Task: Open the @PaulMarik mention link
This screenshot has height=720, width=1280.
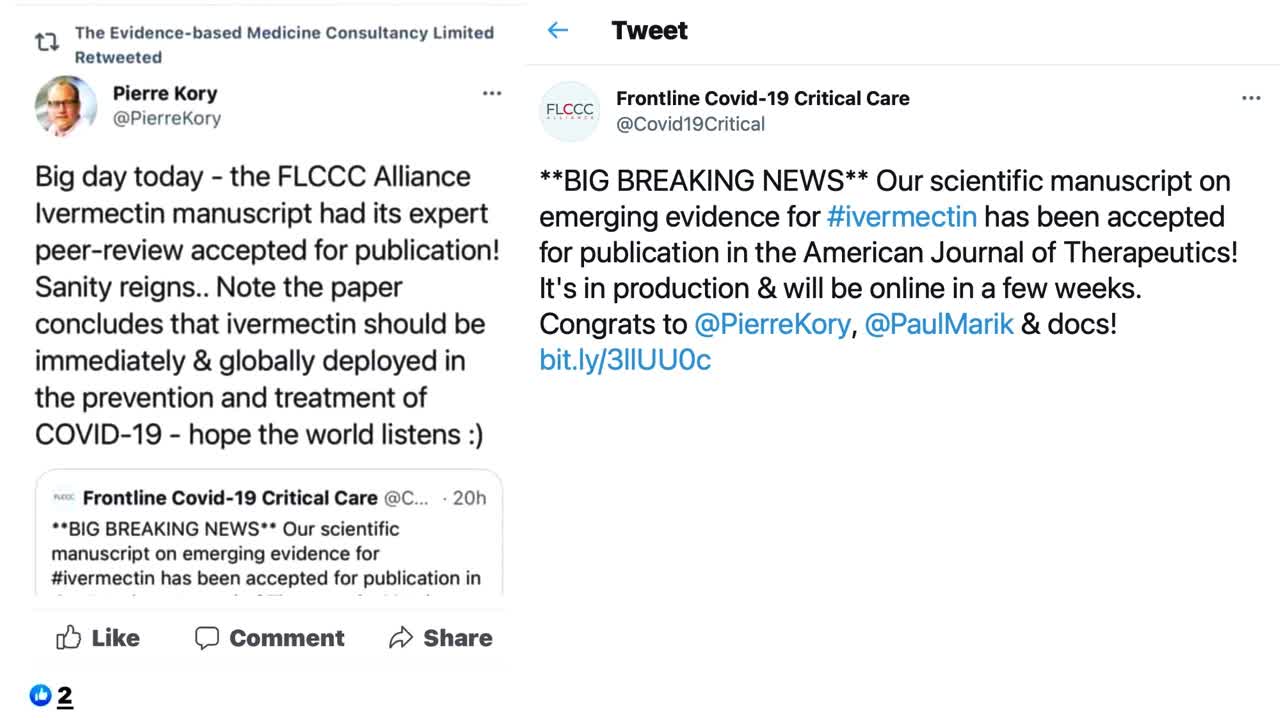Action: (x=938, y=325)
